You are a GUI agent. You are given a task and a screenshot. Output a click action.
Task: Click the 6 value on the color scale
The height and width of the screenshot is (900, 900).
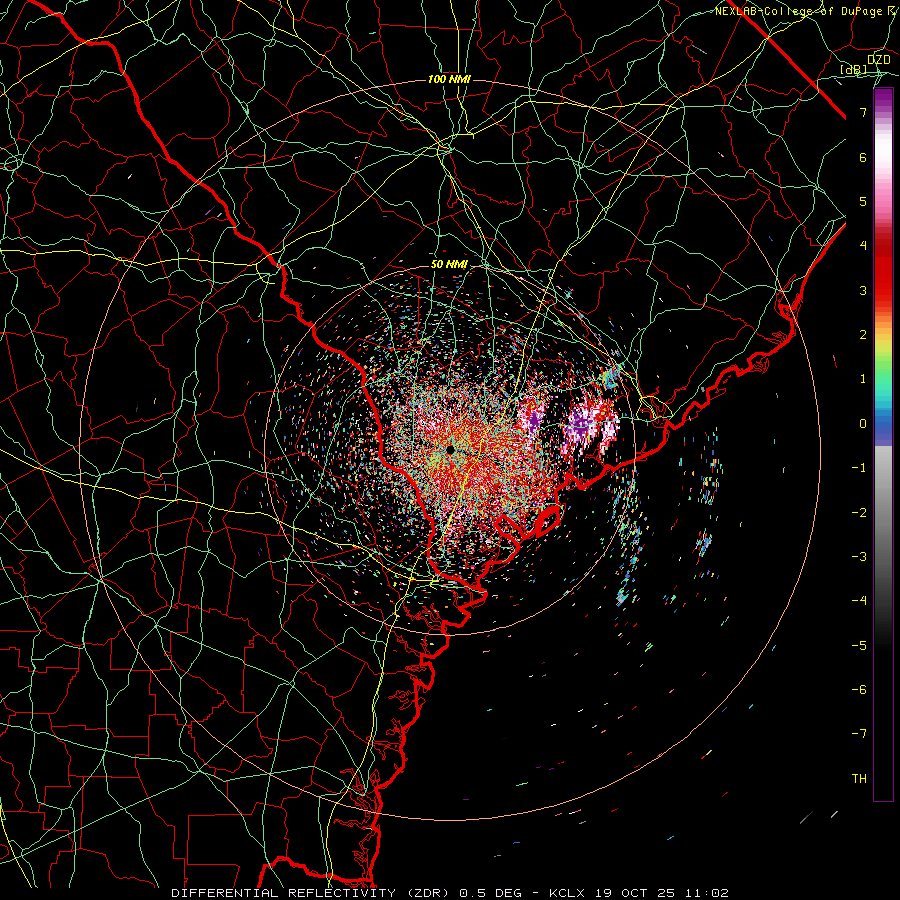(x=863, y=157)
